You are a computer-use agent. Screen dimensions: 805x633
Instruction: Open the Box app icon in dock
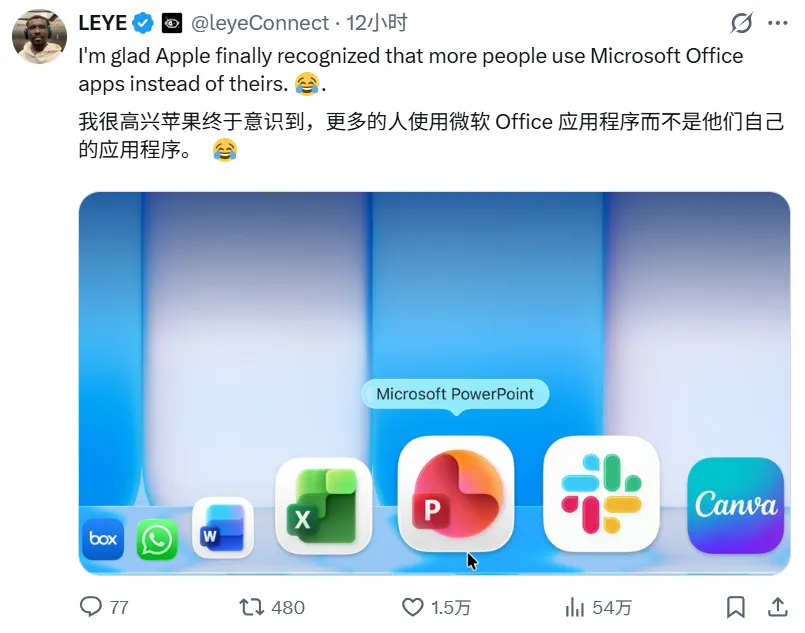(103, 539)
